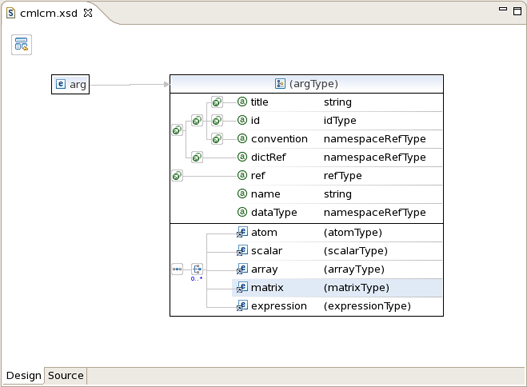Select the array element name
This screenshot has height=387, width=527.
click(265, 269)
